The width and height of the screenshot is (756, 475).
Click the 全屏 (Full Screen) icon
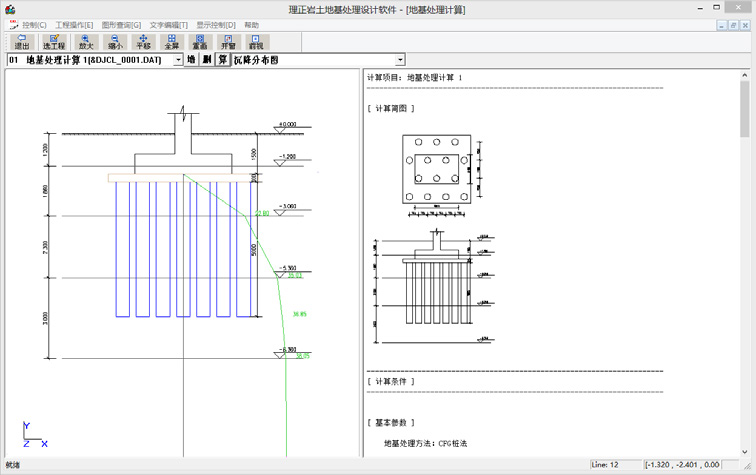pyautogui.click(x=171, y=42)
